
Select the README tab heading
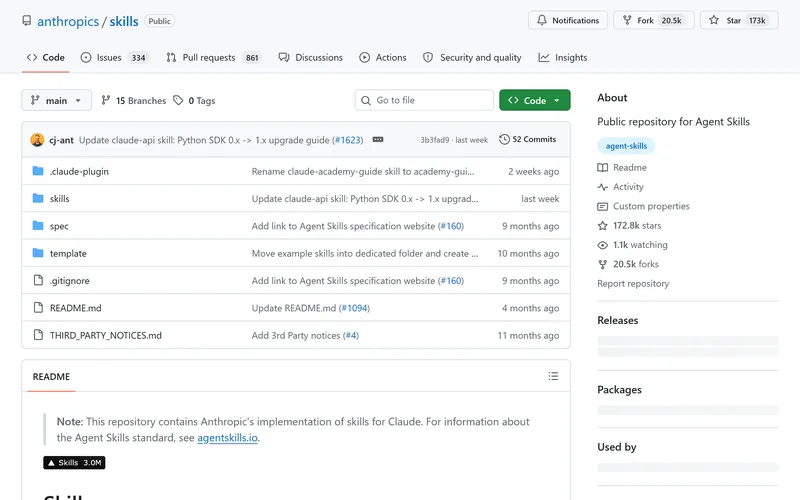pos(51,377)
